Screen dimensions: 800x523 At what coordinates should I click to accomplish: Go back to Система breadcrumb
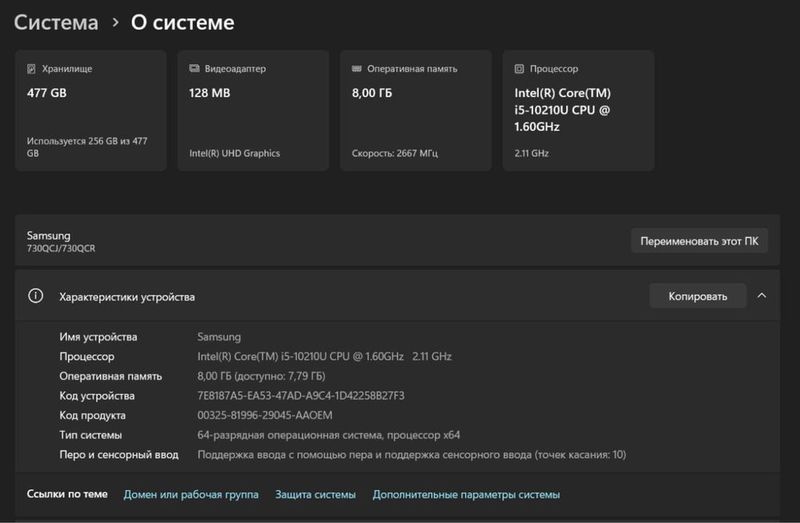56,22
